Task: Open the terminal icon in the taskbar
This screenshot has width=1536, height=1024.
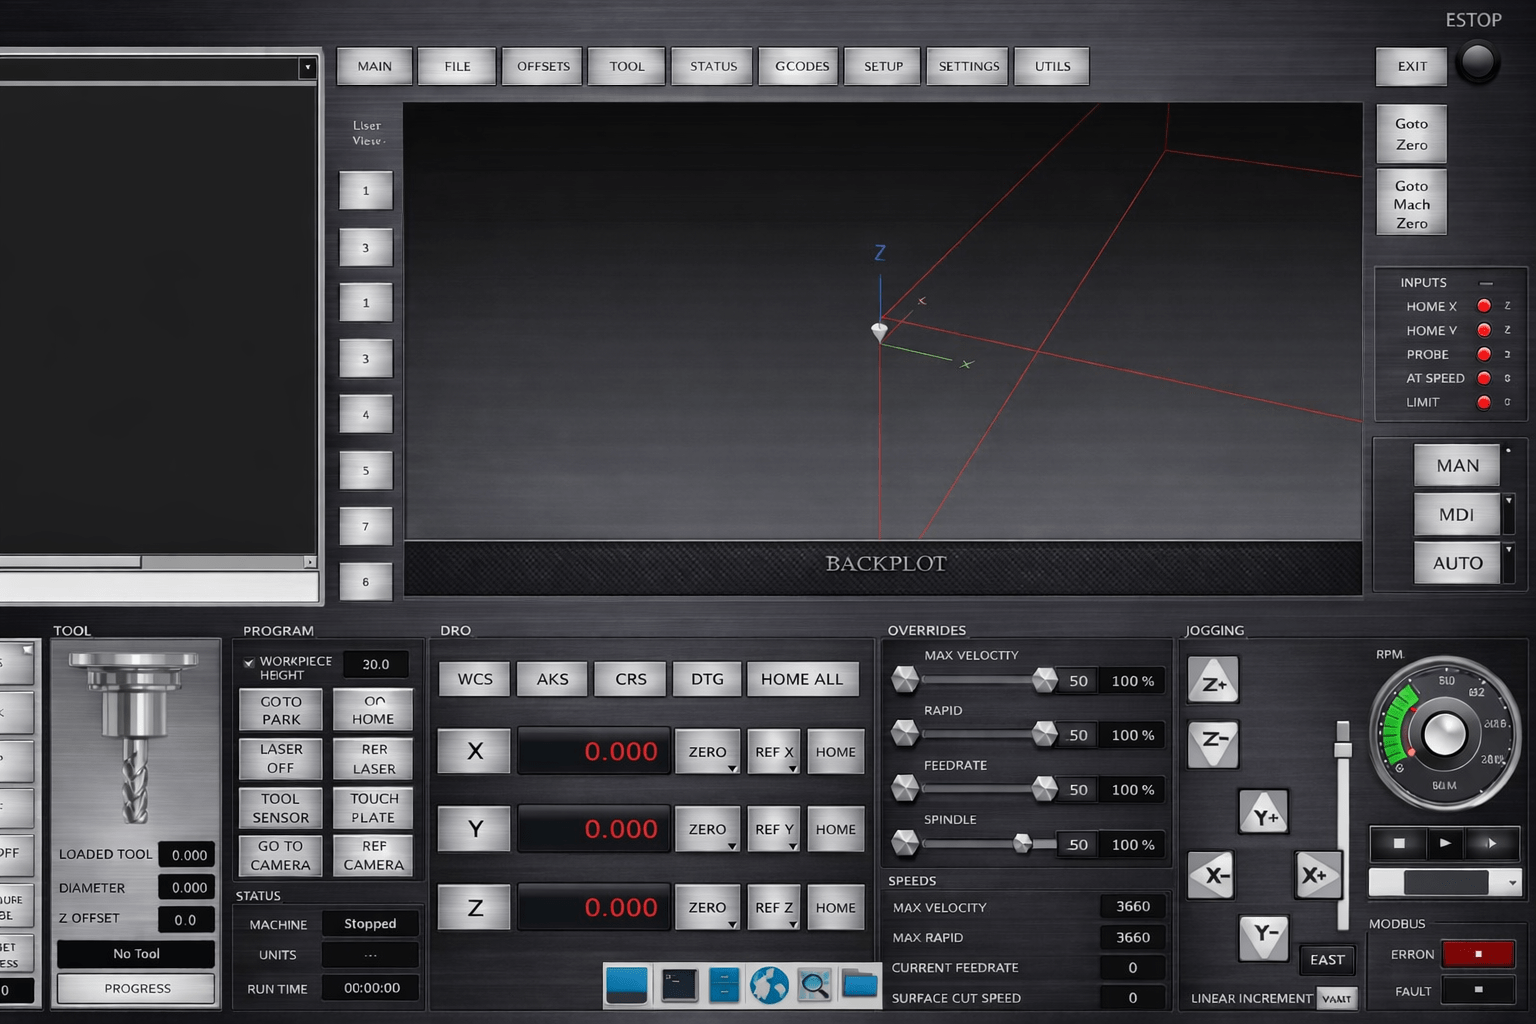Action: pos(679,985)
